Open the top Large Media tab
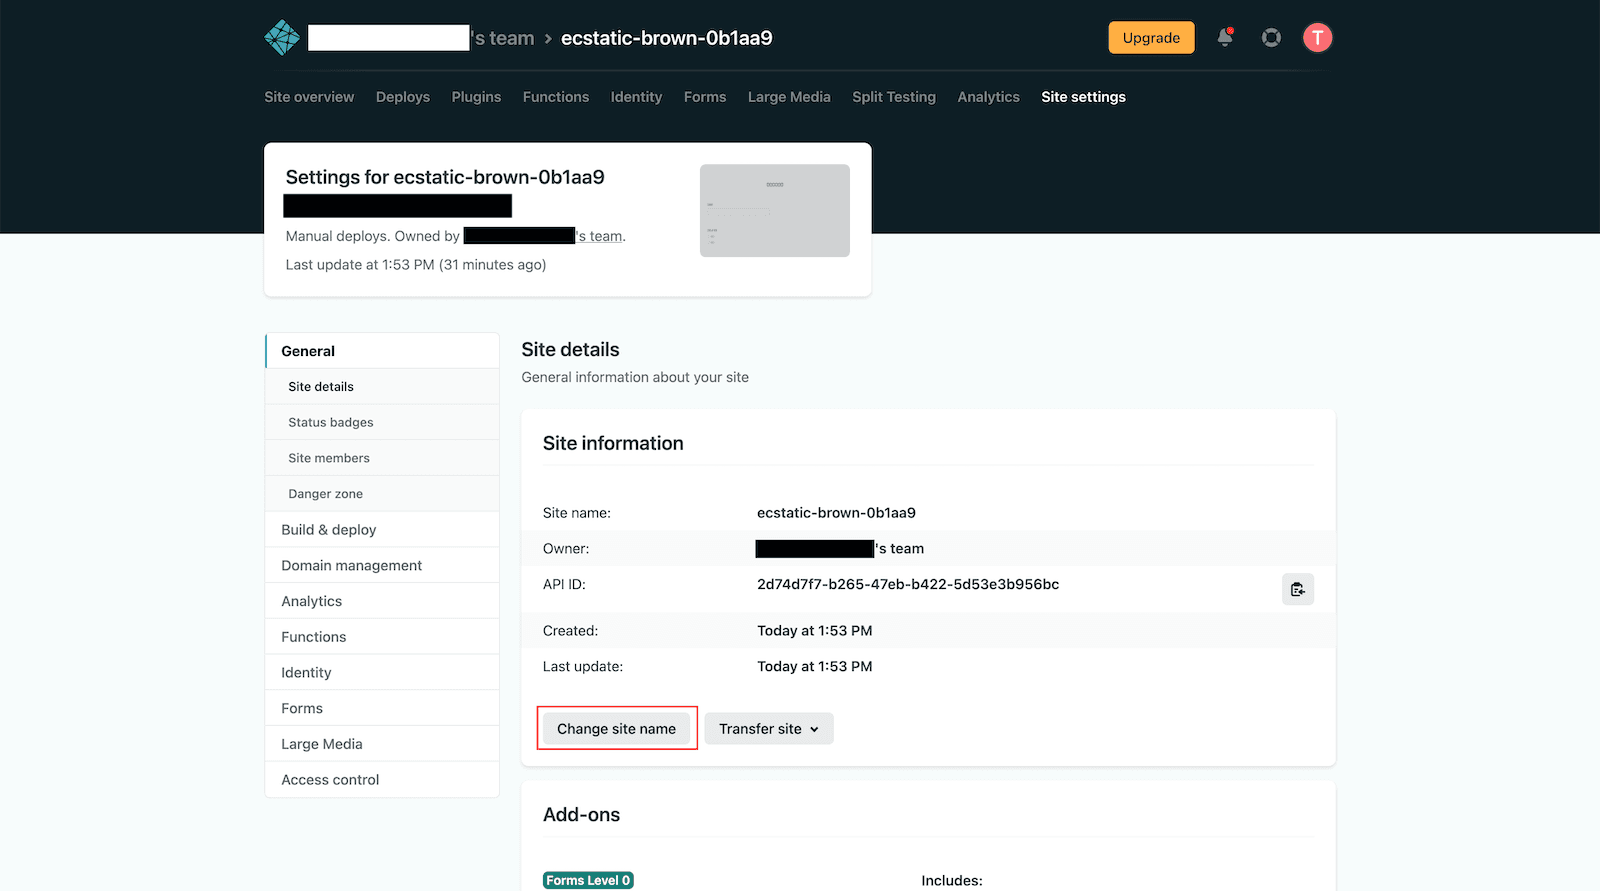The image size is (1600, 891). pos(789,97)
